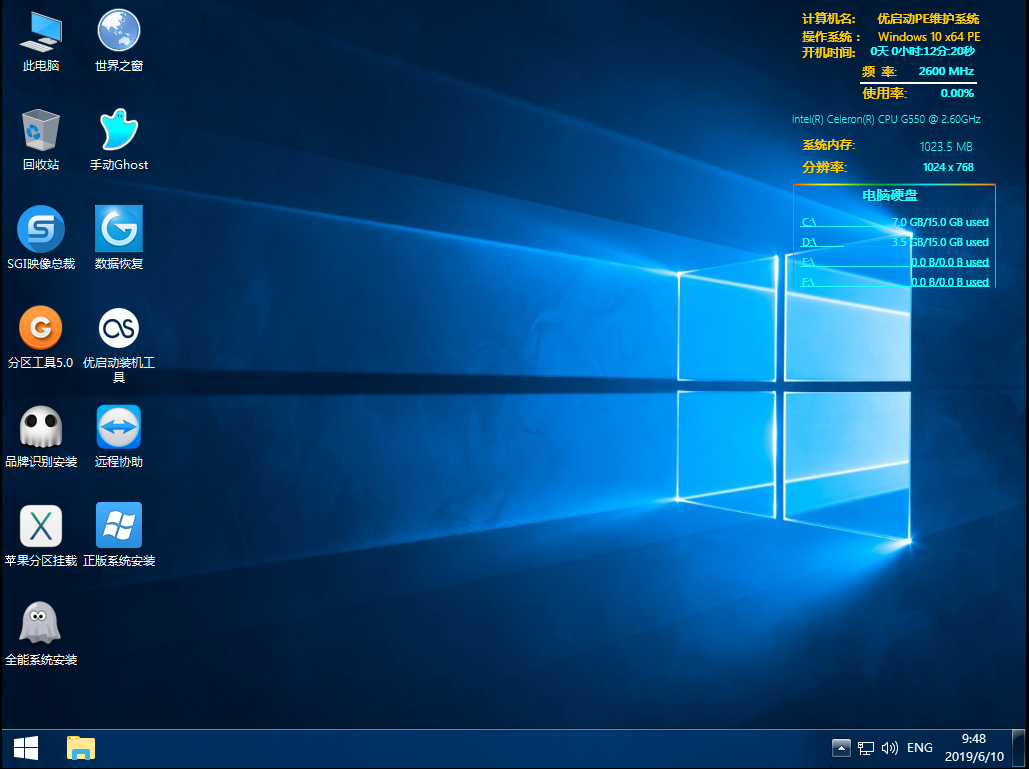The width and height of the screenshot is (1029, 769).
Task: Select the 回收站 recycle bin icon
Action: pyautogui.click(x=41, y=140)
